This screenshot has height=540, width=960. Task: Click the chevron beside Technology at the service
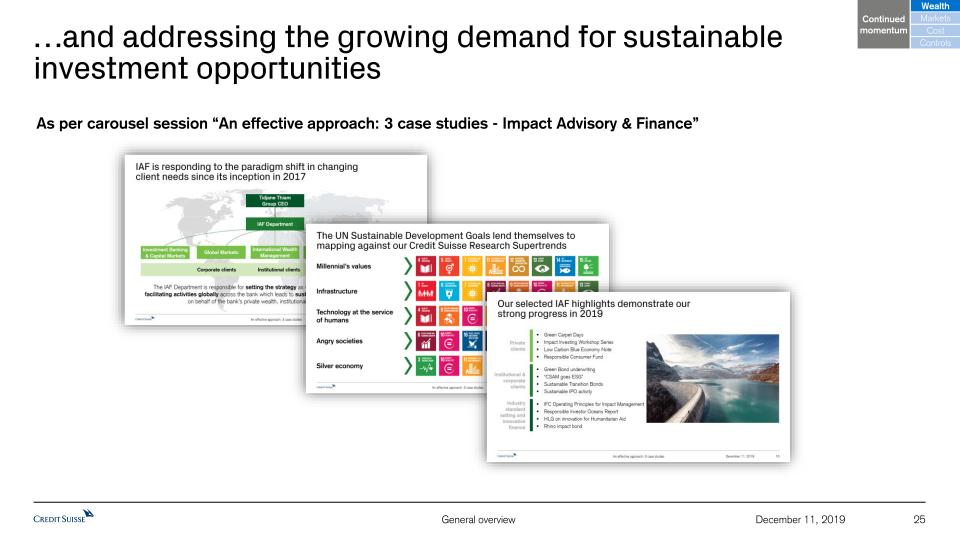point(408,316)
